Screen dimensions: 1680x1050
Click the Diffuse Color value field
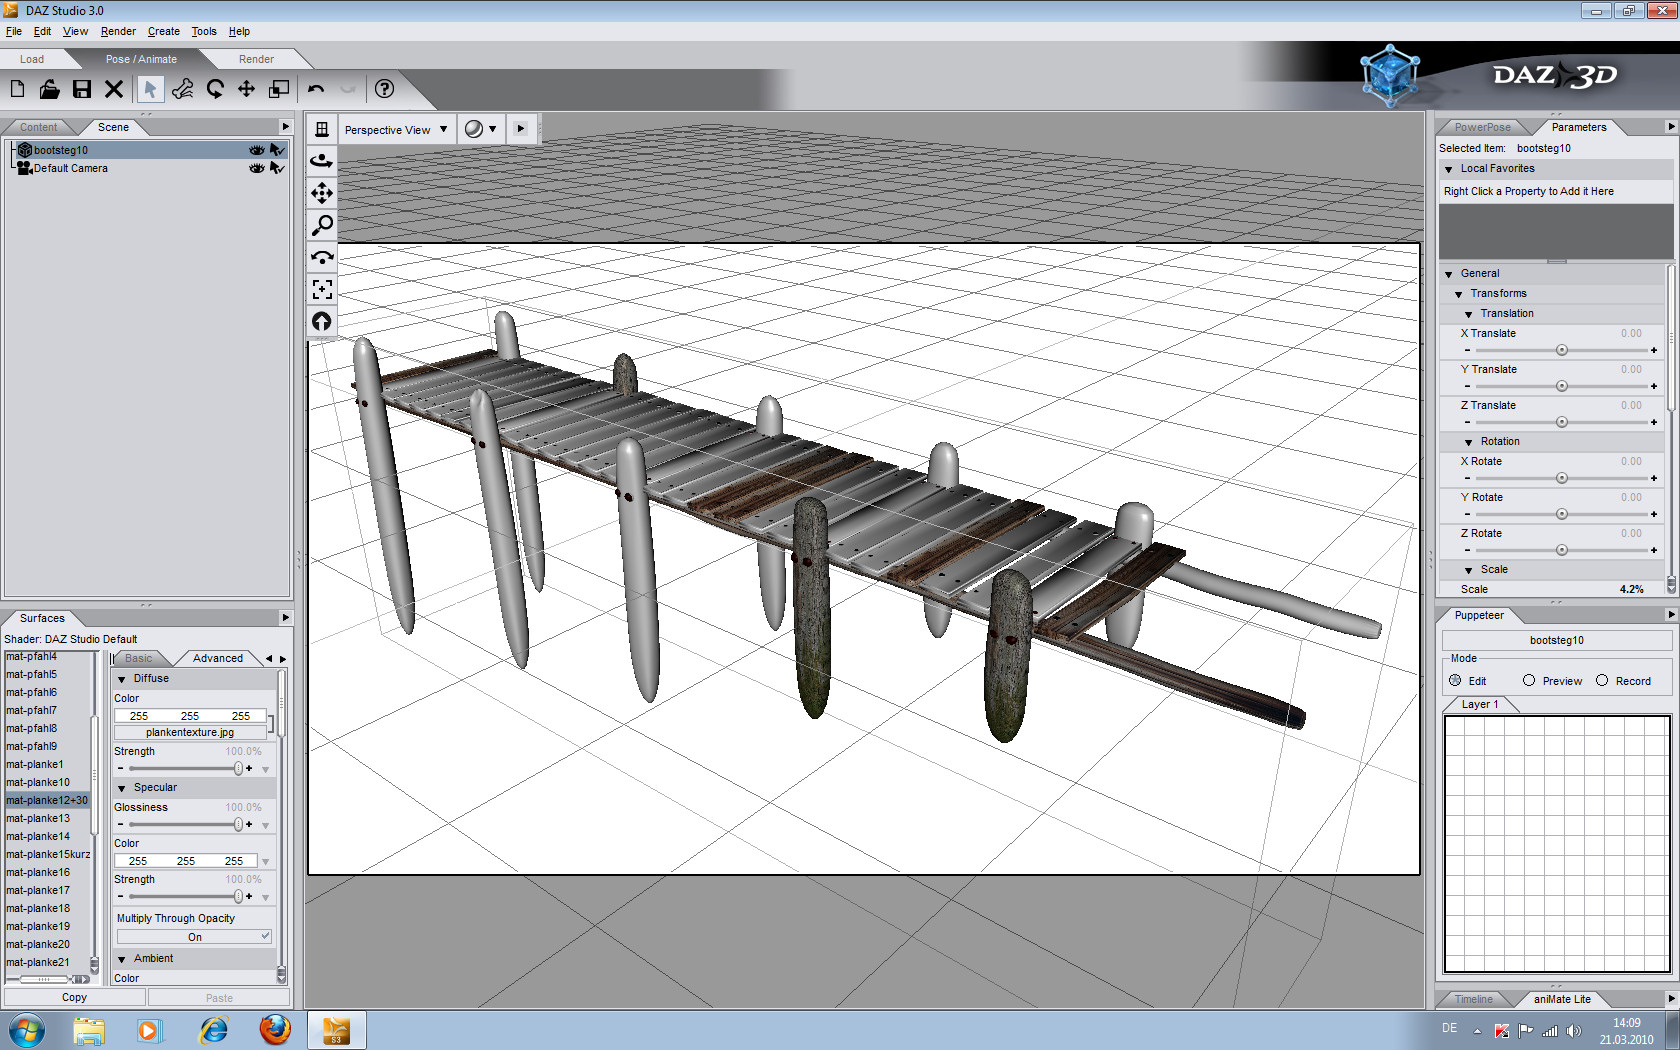point(190,716)
